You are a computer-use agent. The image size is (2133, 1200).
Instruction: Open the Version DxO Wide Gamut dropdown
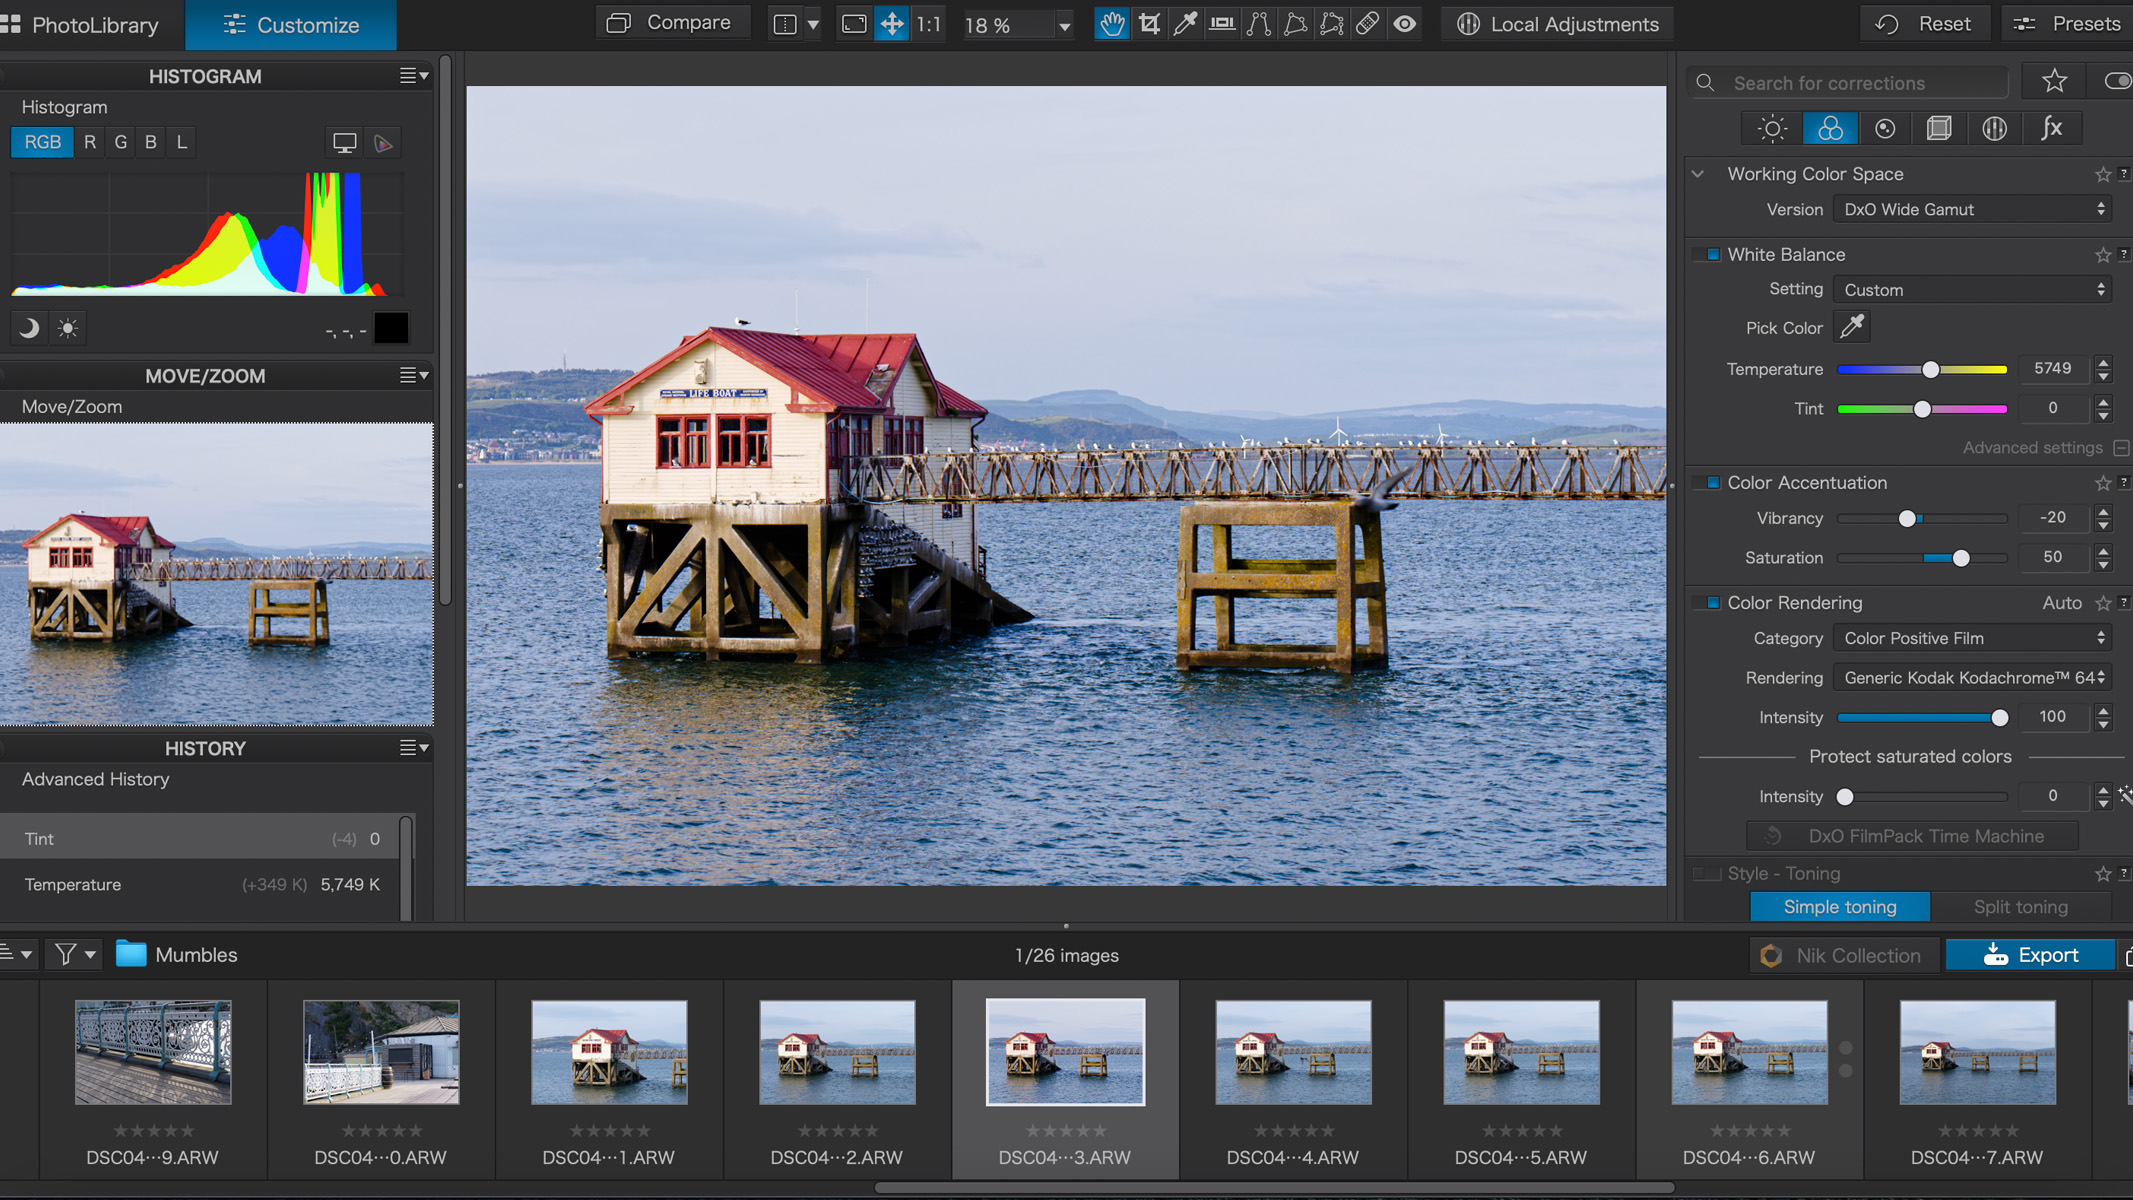click(x=1973, y=209)
